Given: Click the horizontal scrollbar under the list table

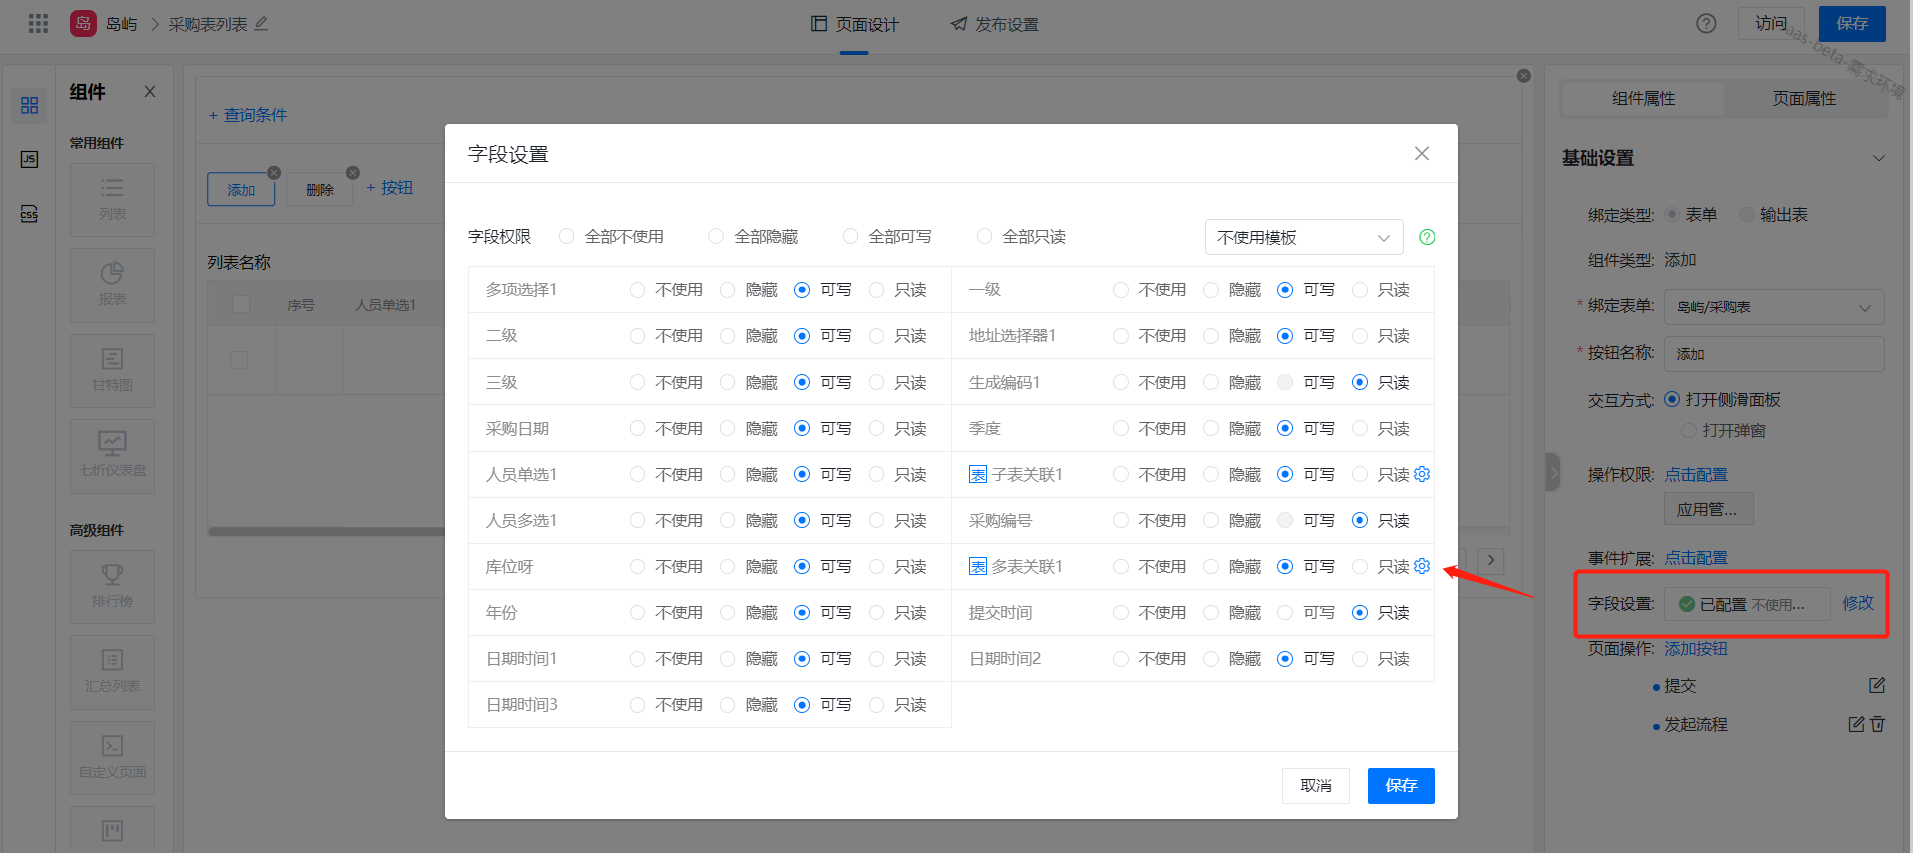Looking at the screenshot, I should [326, 531].
